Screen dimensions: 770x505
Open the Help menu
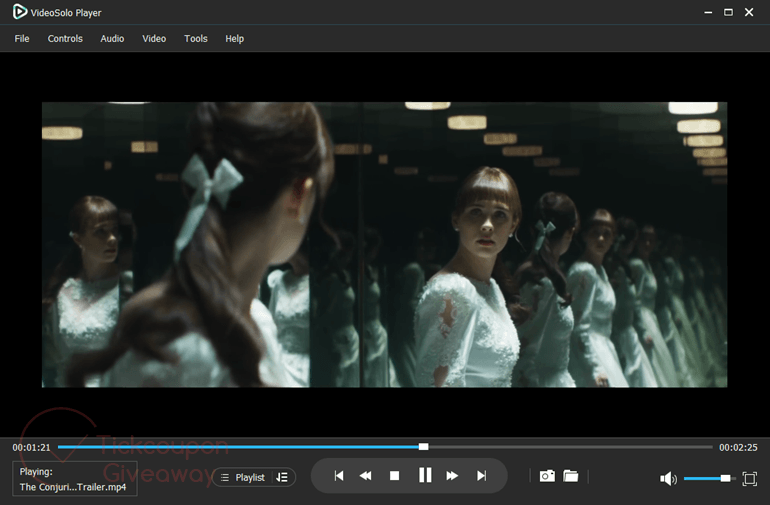(234, 38)
